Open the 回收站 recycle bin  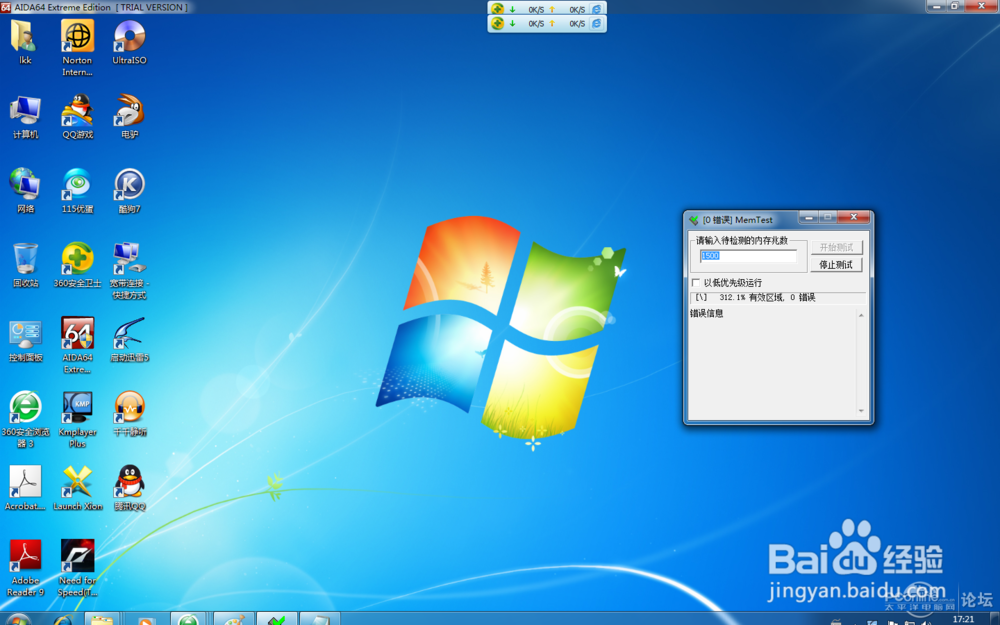(25, 265)
